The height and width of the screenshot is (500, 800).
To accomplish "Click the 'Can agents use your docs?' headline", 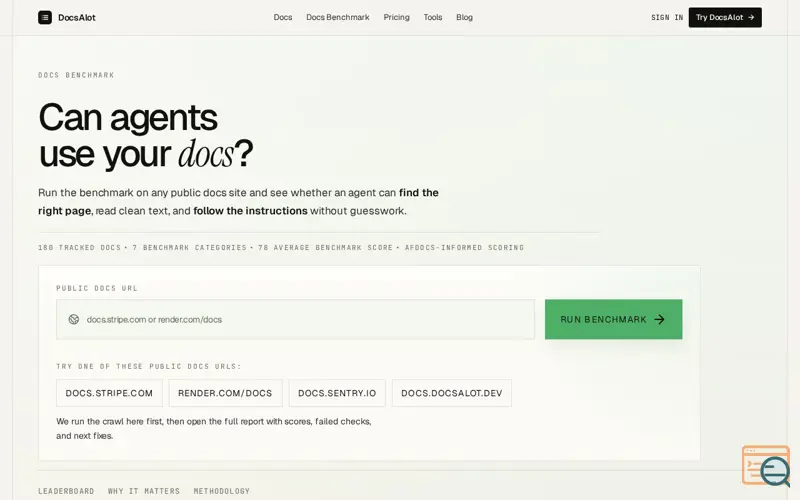I will [146, 135].
